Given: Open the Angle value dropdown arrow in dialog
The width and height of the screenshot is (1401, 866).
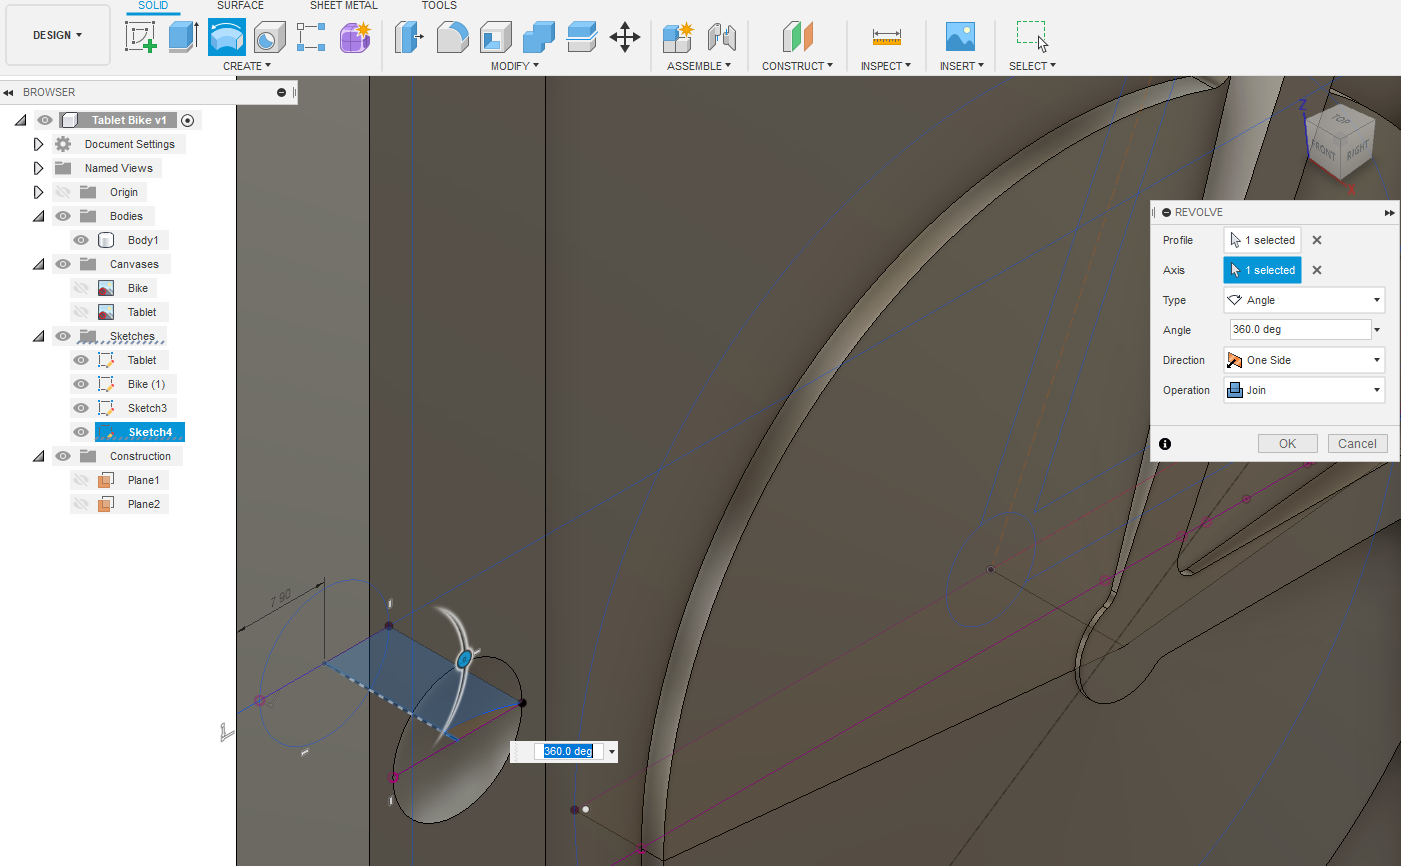Looking at the screenshot, I should tap(1377, 330).
